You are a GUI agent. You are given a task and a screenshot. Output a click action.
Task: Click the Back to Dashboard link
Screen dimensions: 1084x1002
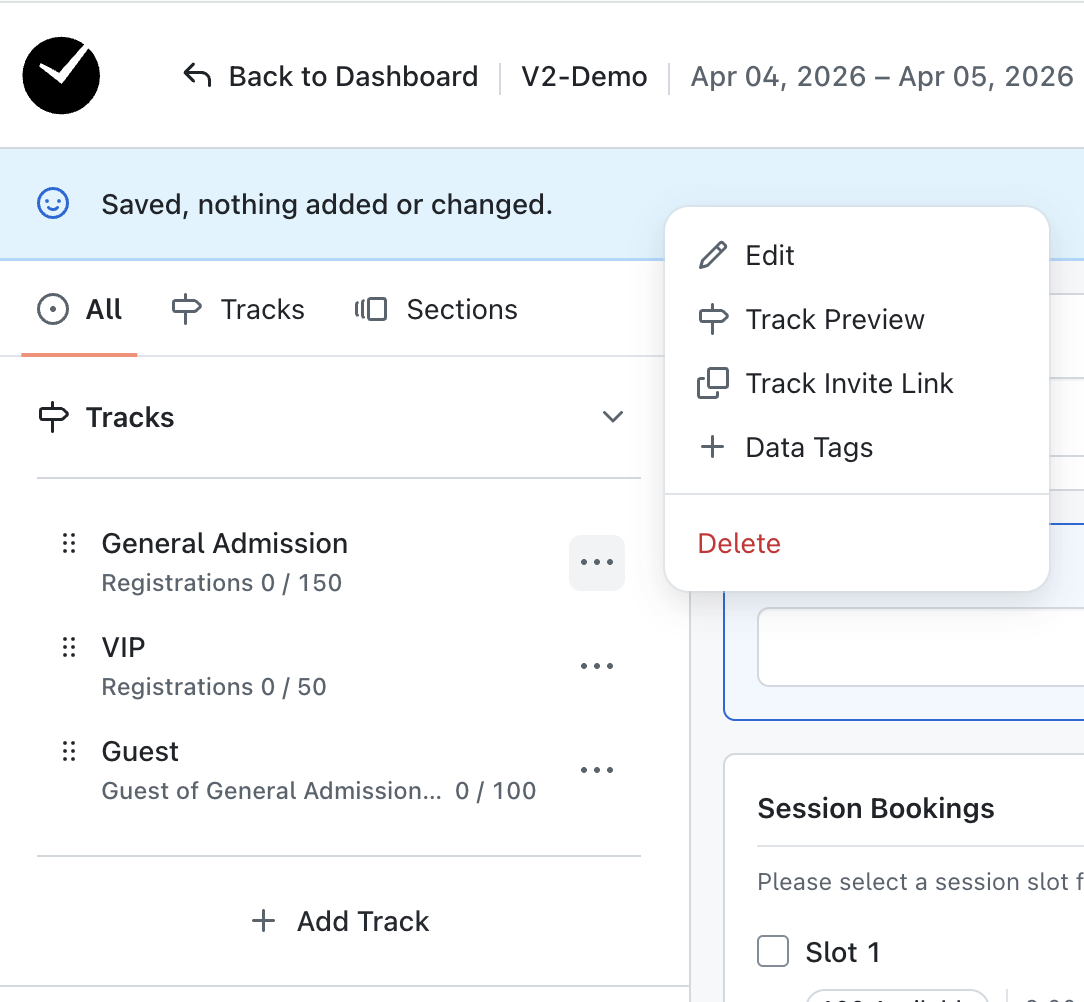(x=353, y=77)
